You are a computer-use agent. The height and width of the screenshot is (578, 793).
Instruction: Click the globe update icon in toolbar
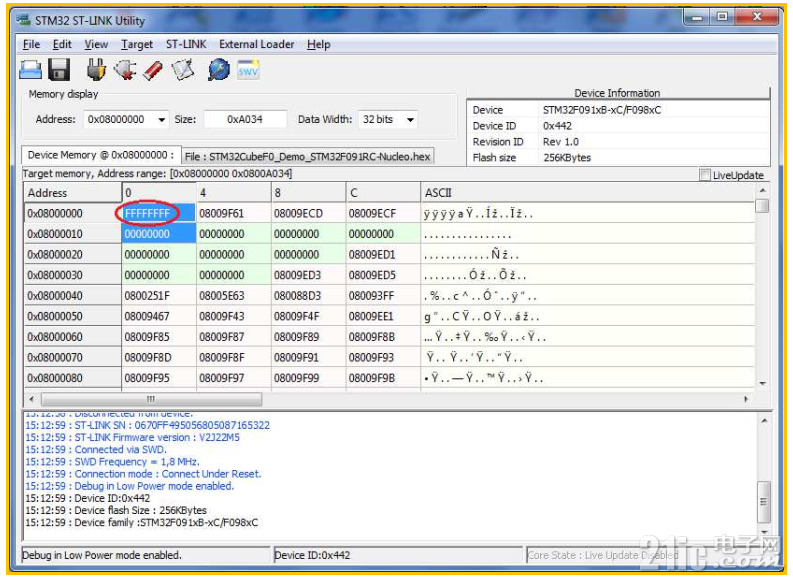(218, 70)
